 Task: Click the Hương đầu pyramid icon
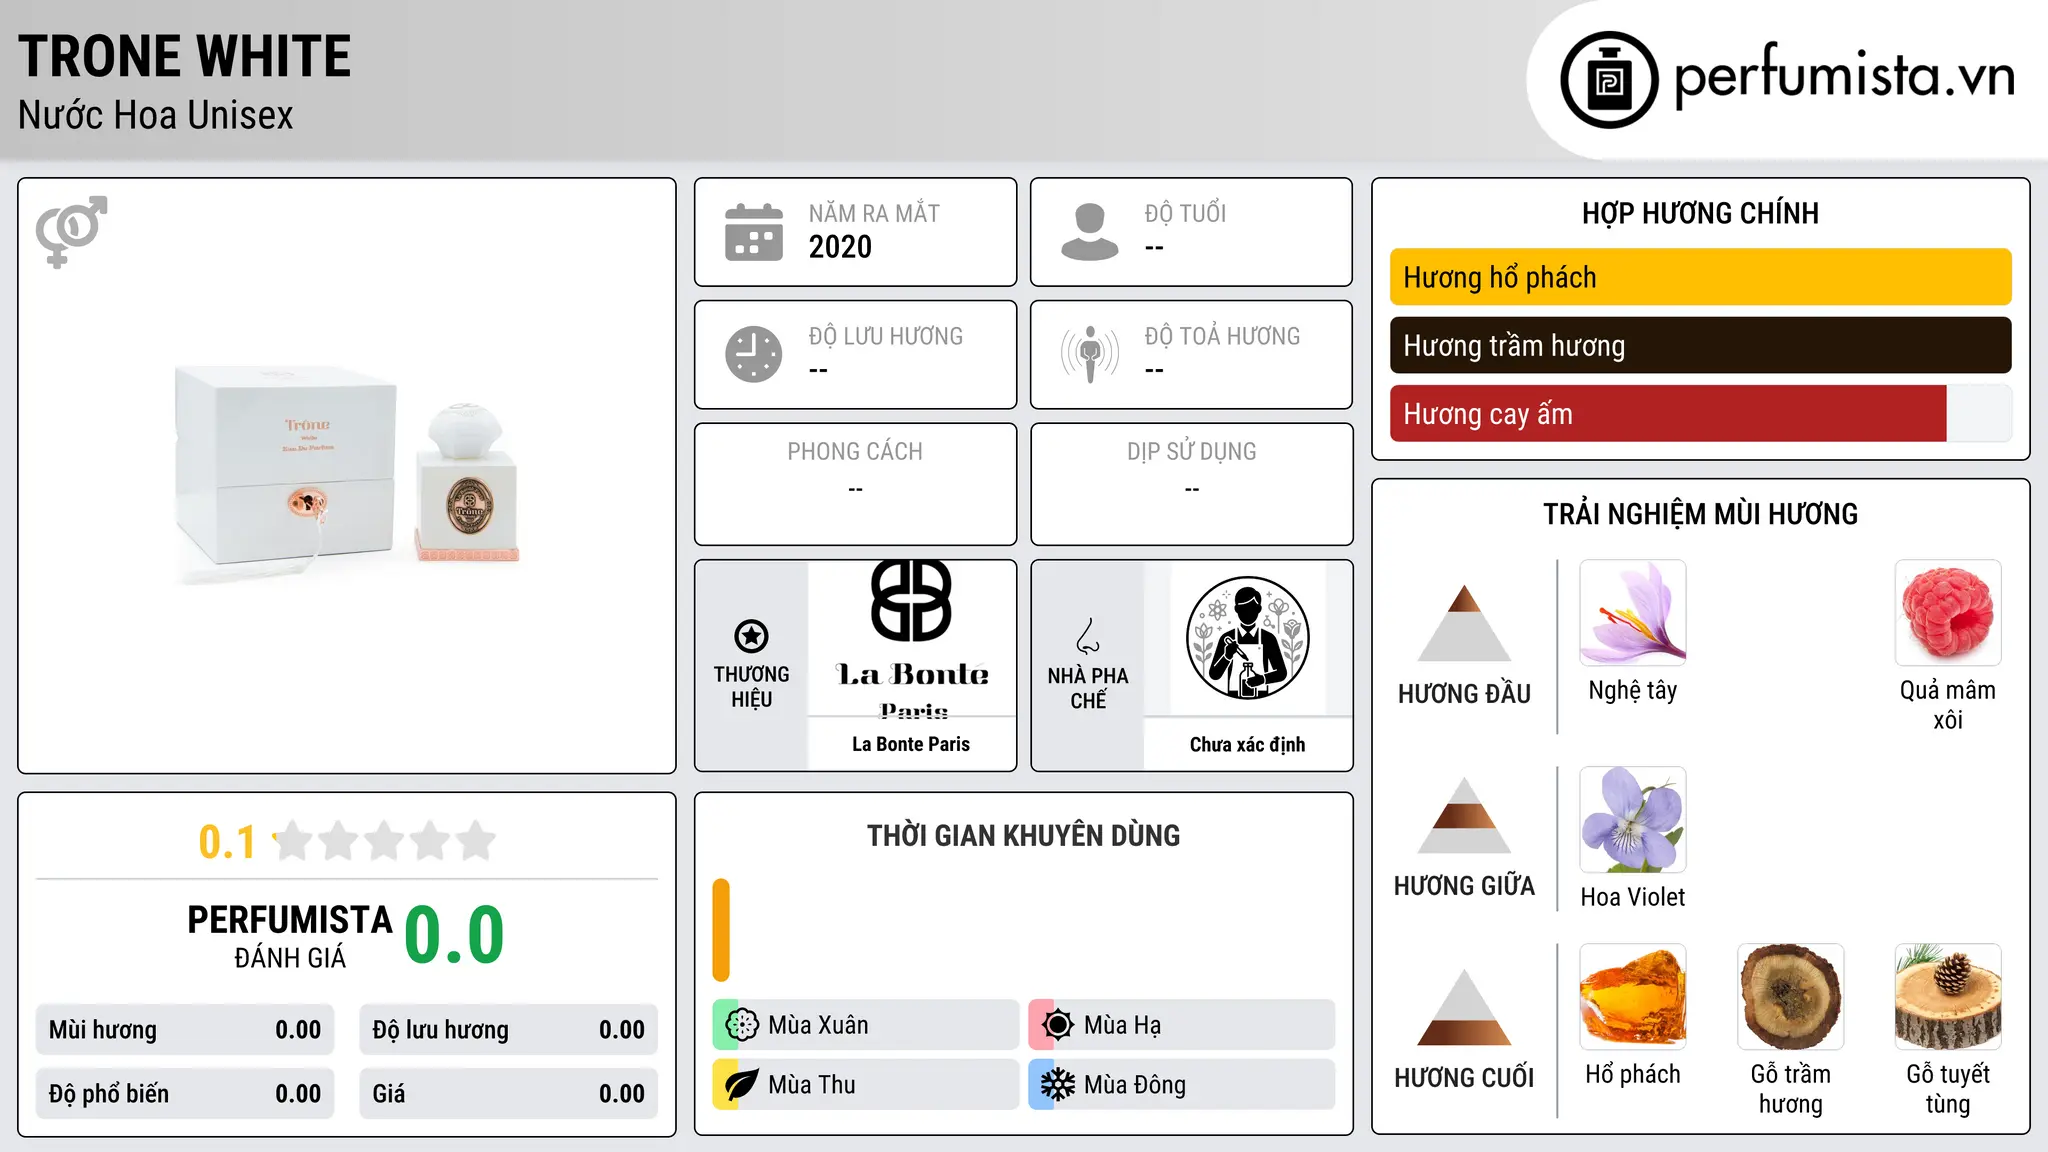(x=1464, y=623)
